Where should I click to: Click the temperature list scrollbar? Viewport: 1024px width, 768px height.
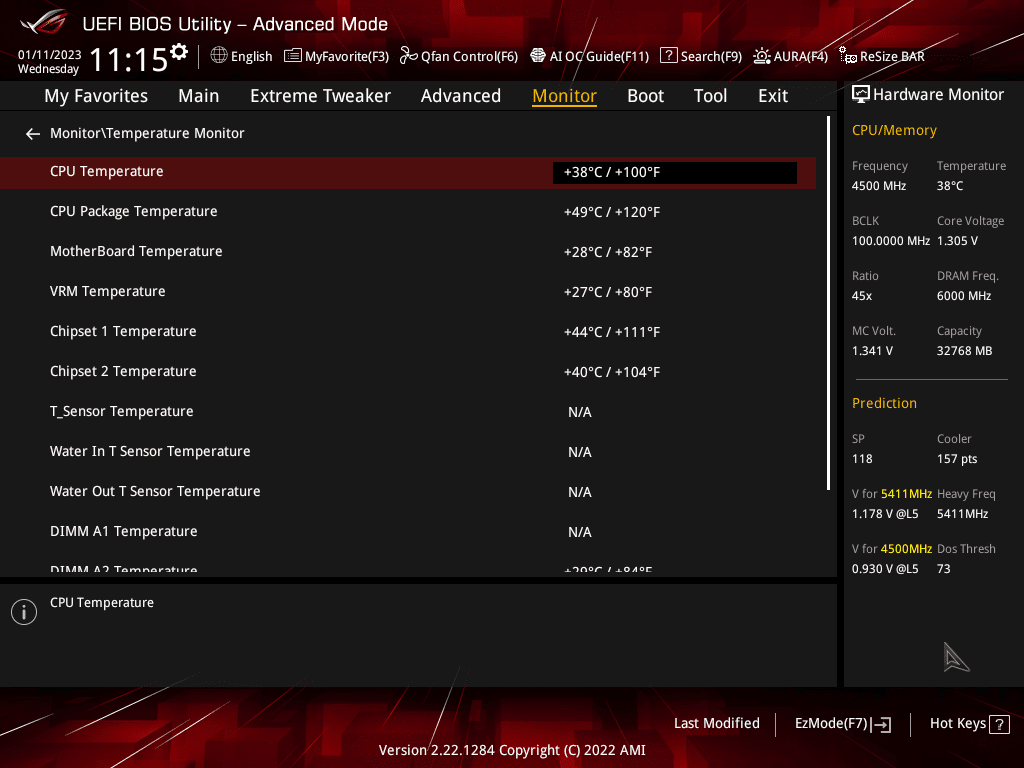828,303
